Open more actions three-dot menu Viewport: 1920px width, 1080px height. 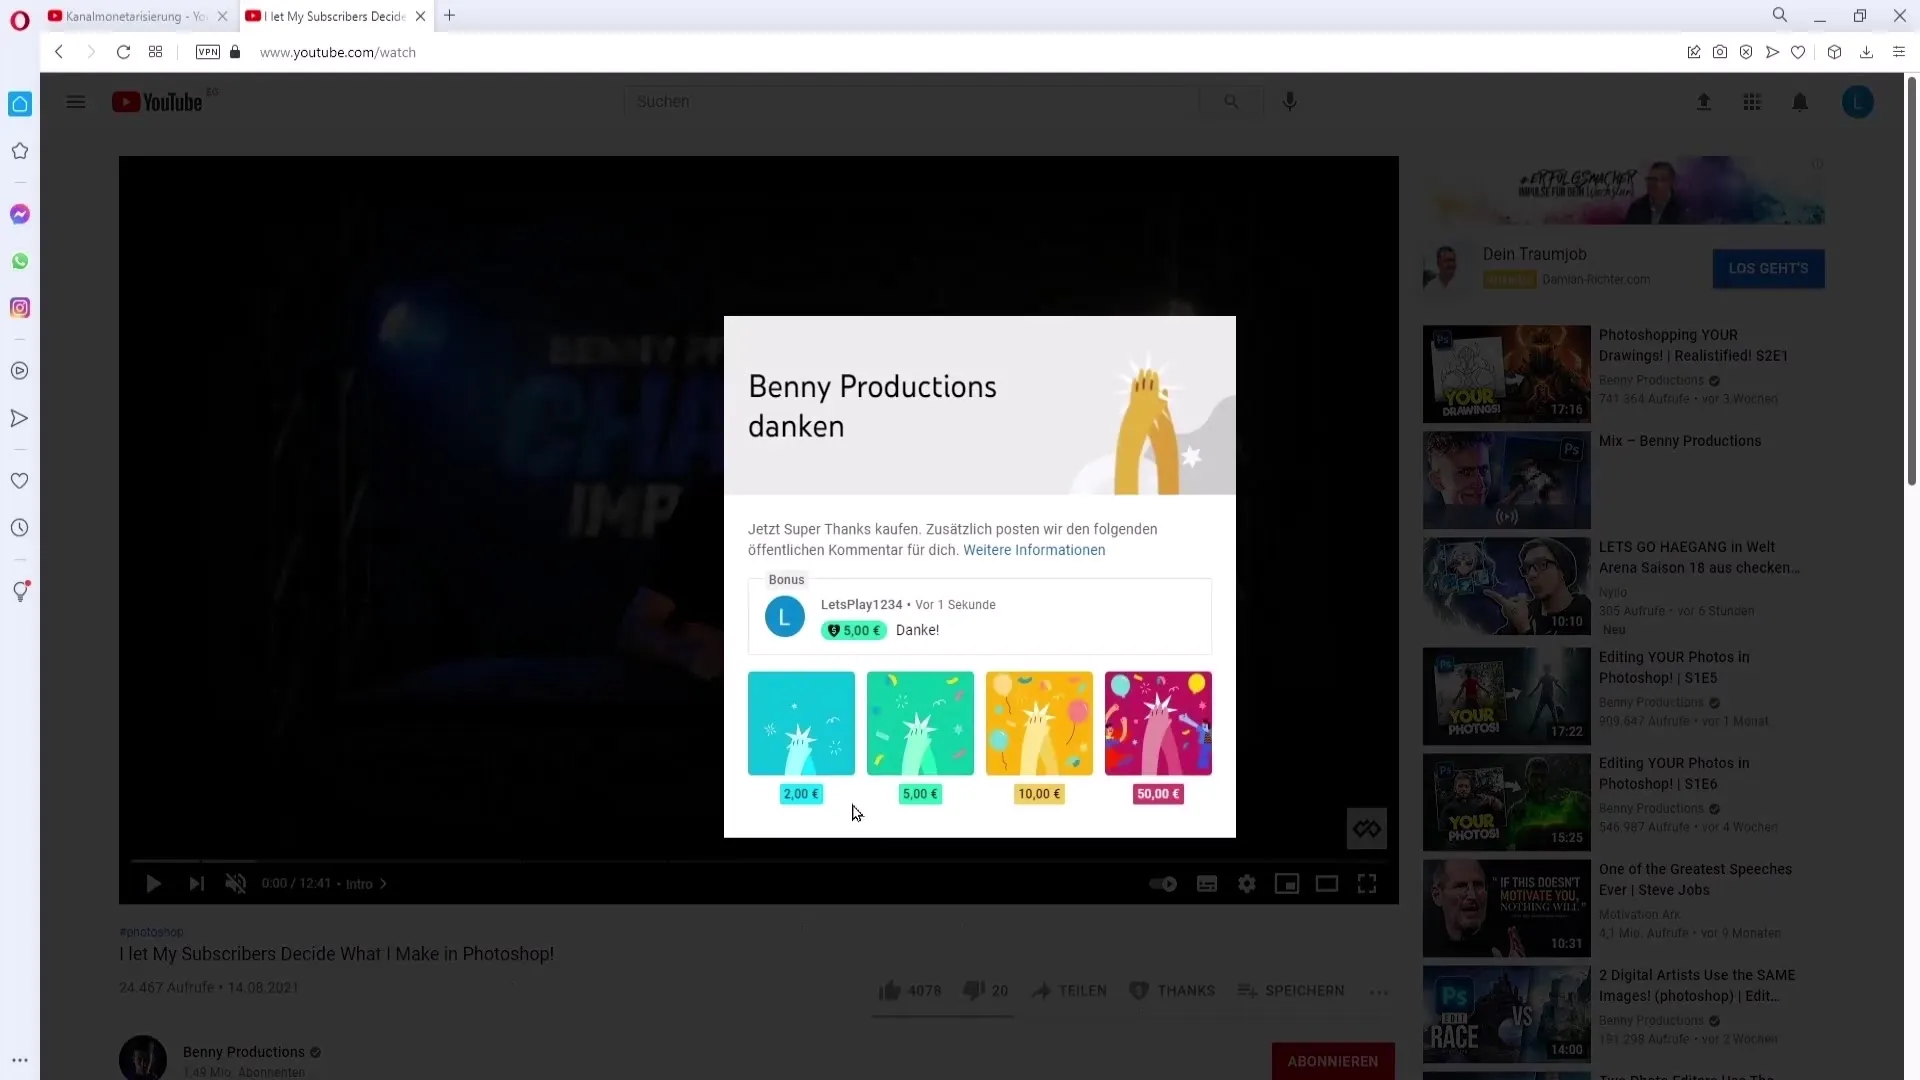(x=1379, y=992)
